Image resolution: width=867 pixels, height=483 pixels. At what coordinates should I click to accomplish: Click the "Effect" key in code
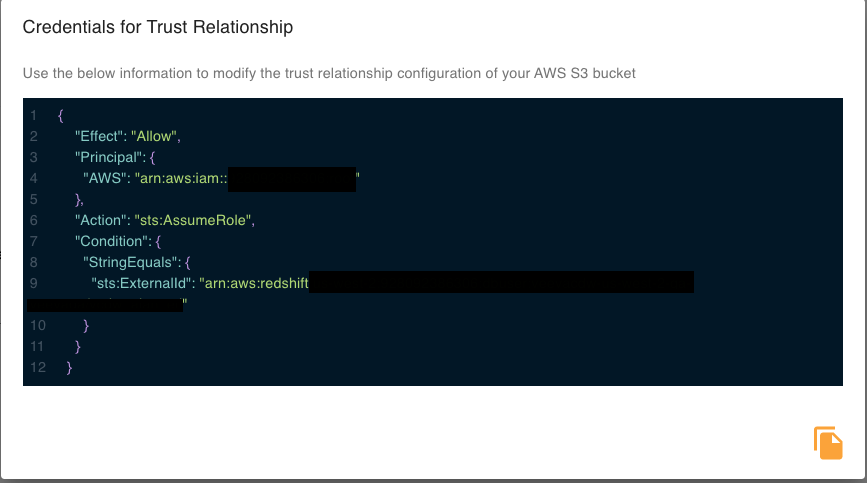pyautogui.click(x=98, y=136)
